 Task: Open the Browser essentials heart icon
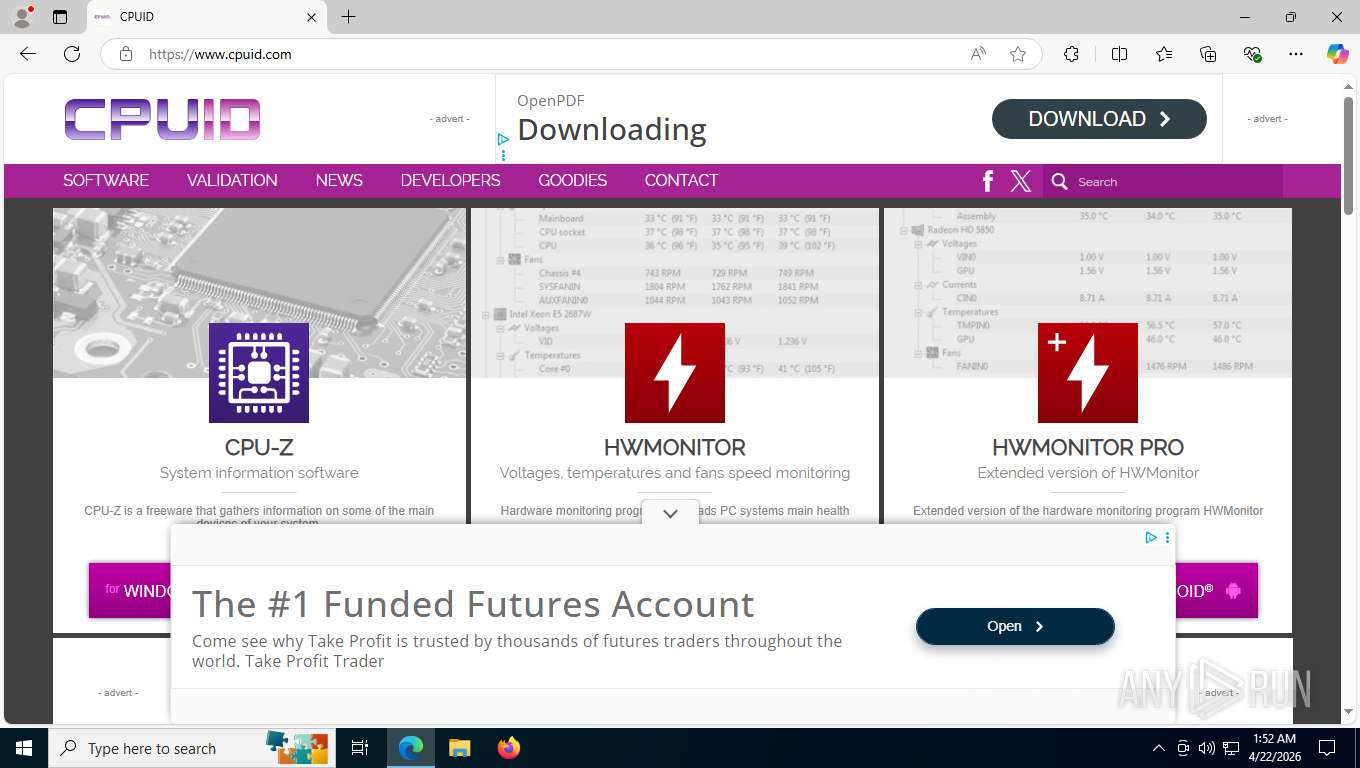click(x=1252, y=54)
